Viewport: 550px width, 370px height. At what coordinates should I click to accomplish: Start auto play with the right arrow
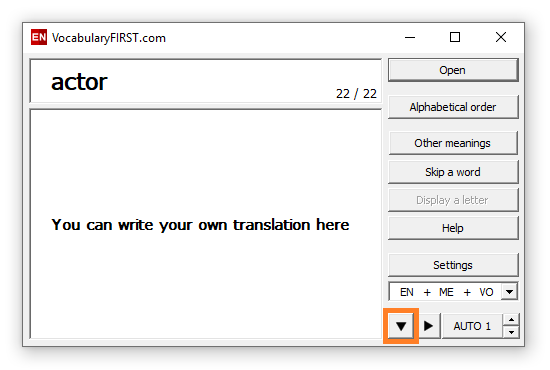pyautogui.click(x=428, y=326)
